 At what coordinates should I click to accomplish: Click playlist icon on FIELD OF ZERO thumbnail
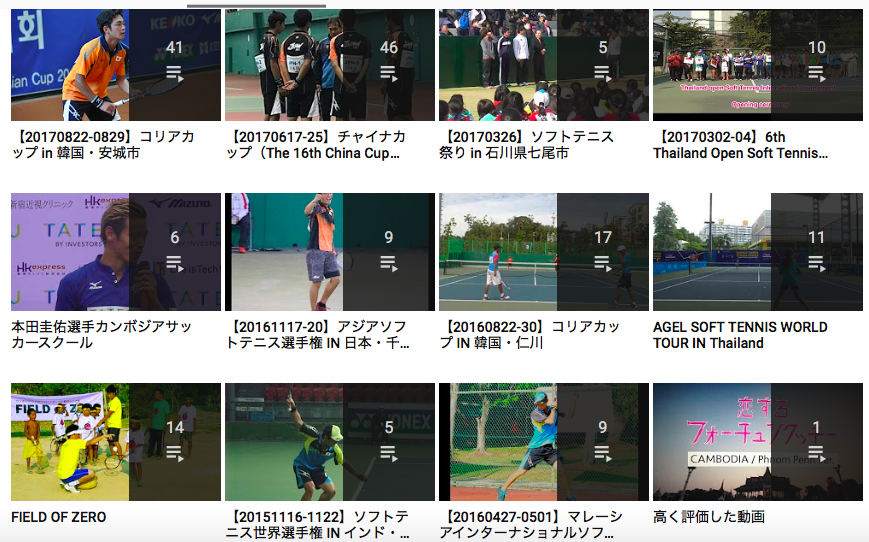pyautogui.click(x=175, y=453)
